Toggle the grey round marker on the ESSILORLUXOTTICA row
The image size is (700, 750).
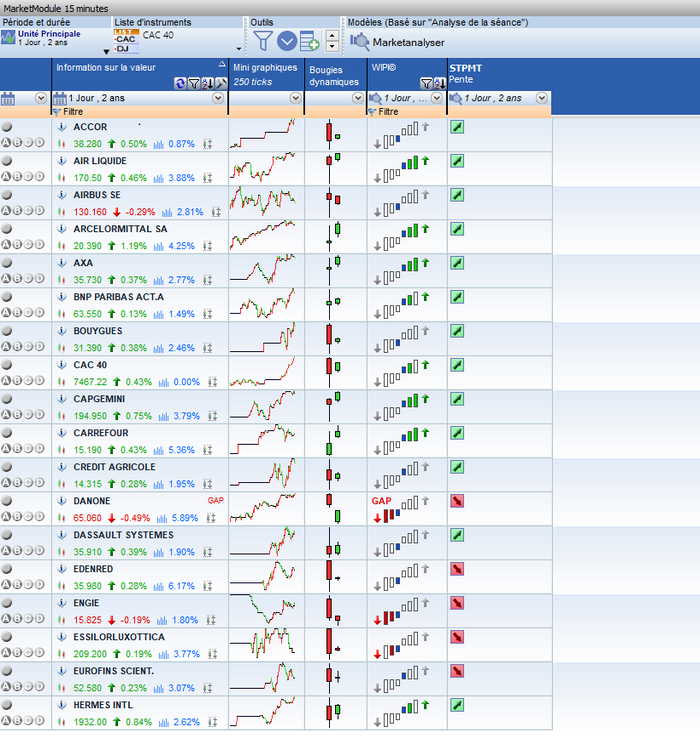pos(6,637)
